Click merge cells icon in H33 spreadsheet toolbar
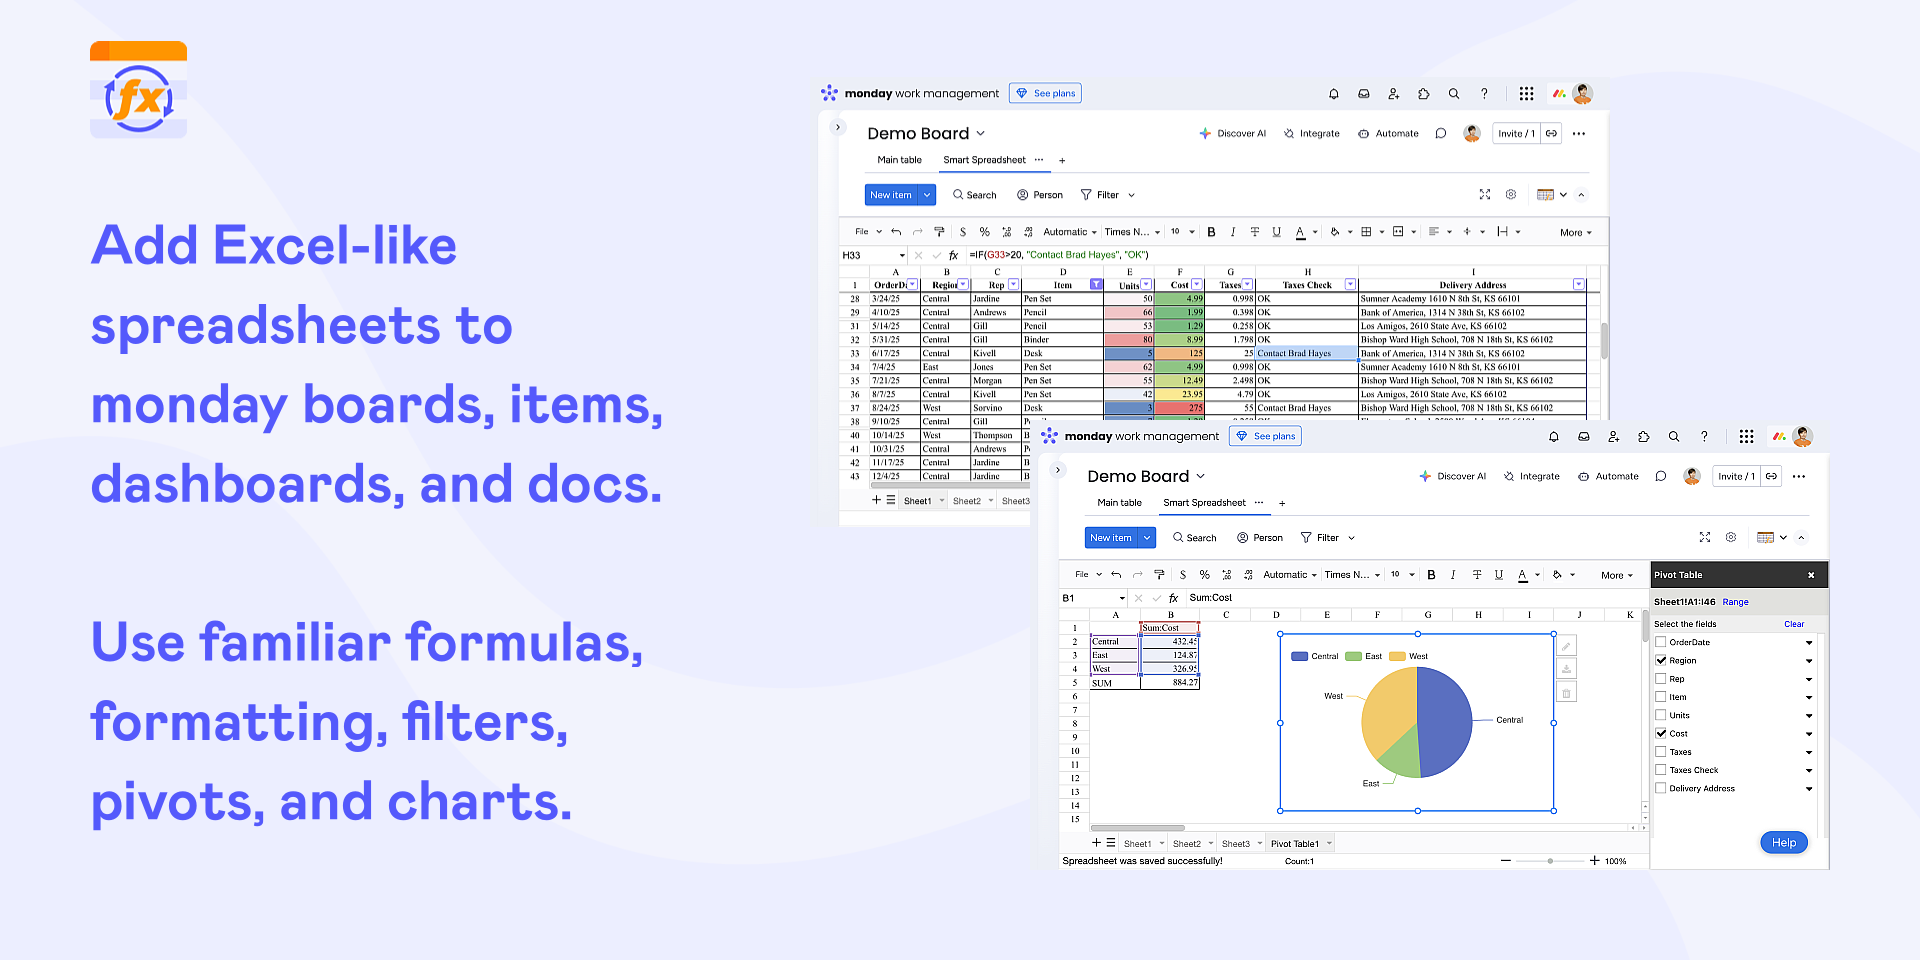This screenshot has height=960, width=1920. (1398, 232)
